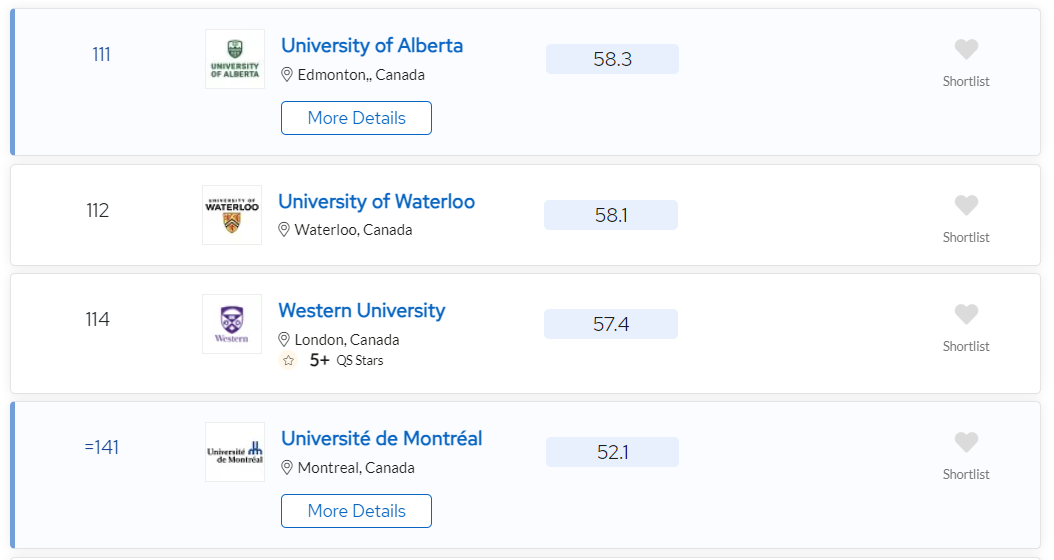Open the Western University link
This screenshot has width=1054, height=560.
click(x=362, y=310)
